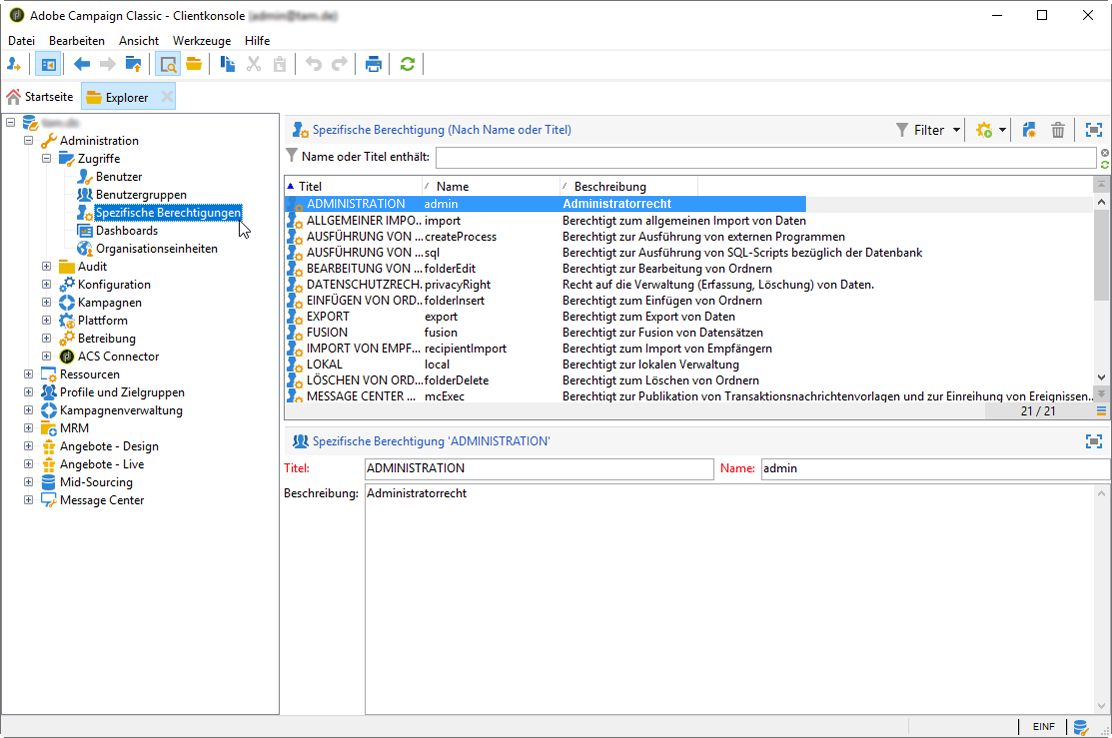
Task: Close the Explorer tab with X
Action: [x=167, y=96]
